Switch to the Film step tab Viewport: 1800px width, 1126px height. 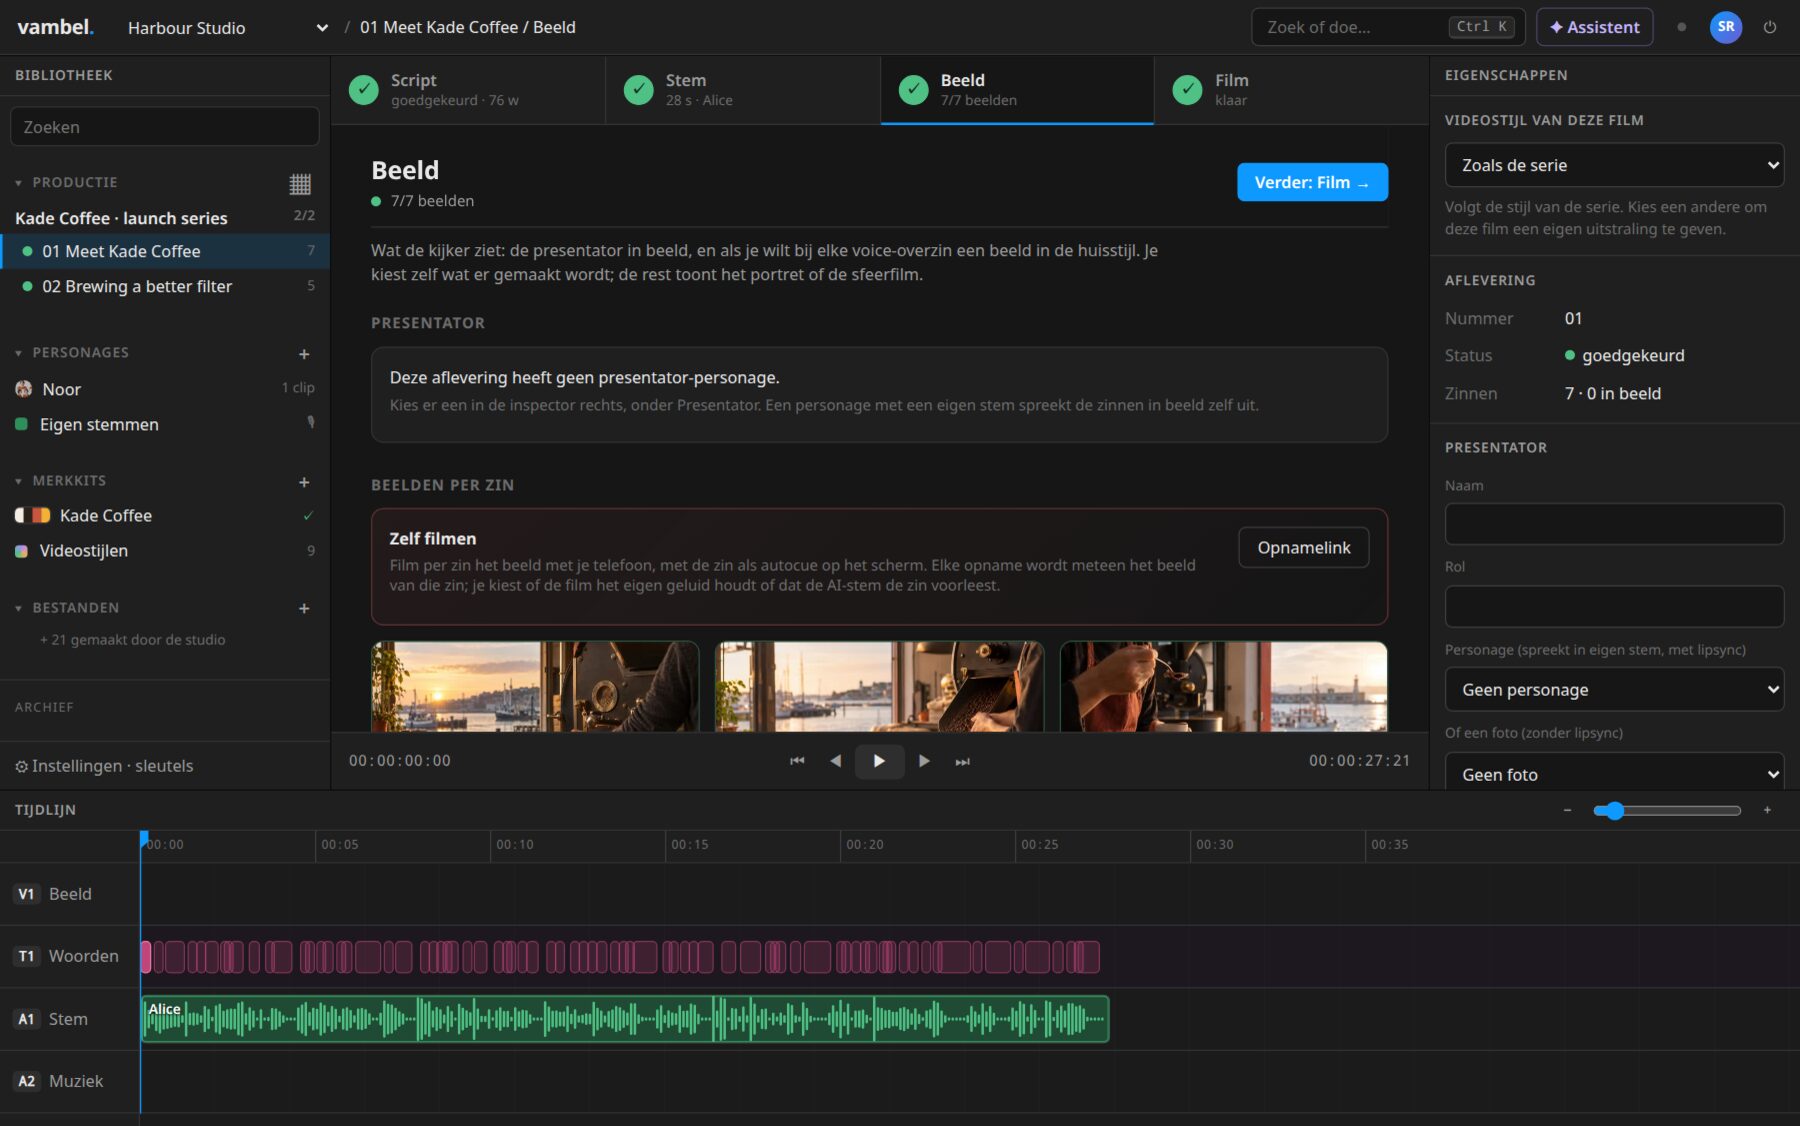pos(1291,90)
